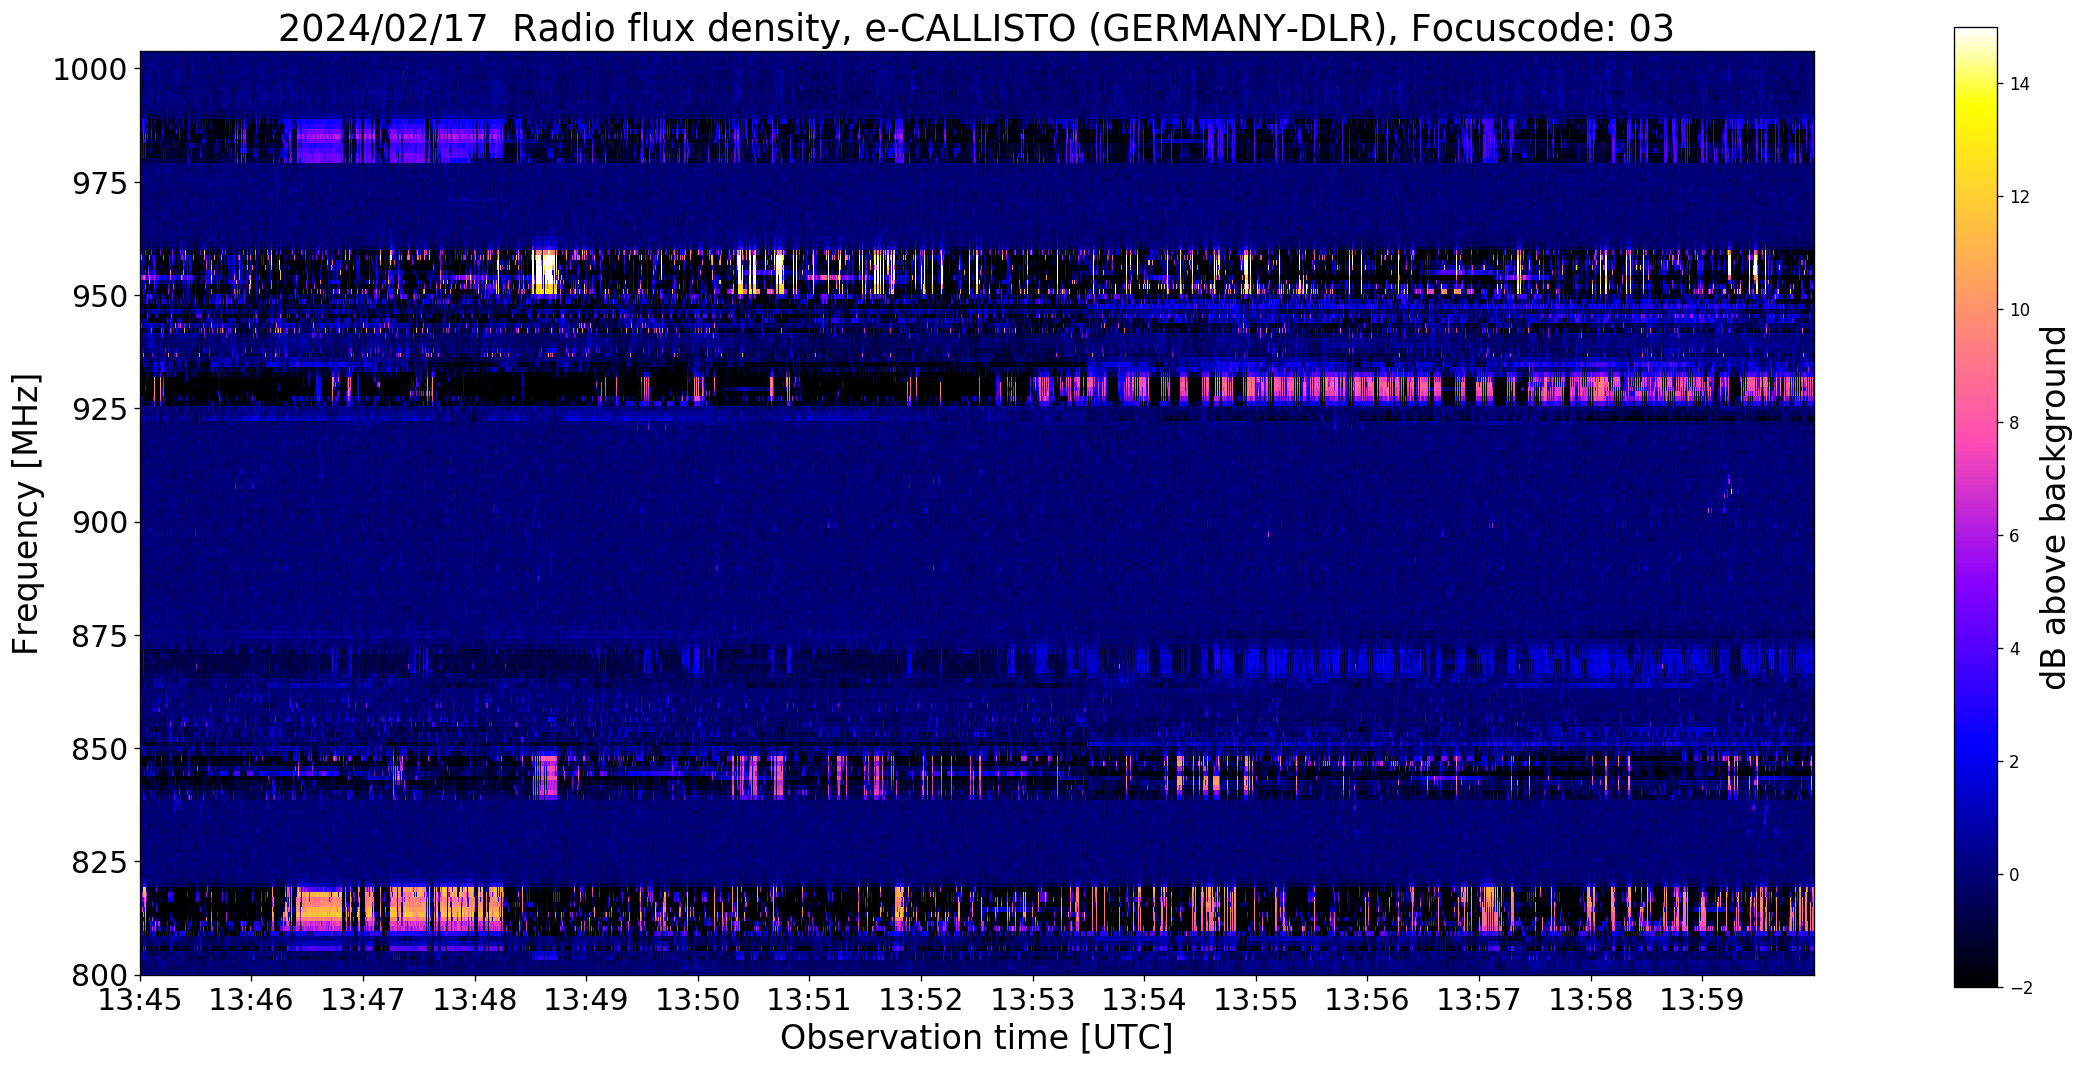Viewport: 2085px width, 1067px height.
Task: Click the colorbar tick label 4
Action: click(x=2014, y=649)
